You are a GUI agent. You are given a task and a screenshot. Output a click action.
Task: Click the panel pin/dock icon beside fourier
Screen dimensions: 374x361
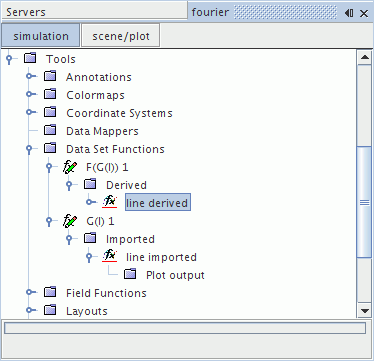click(349, 13)
